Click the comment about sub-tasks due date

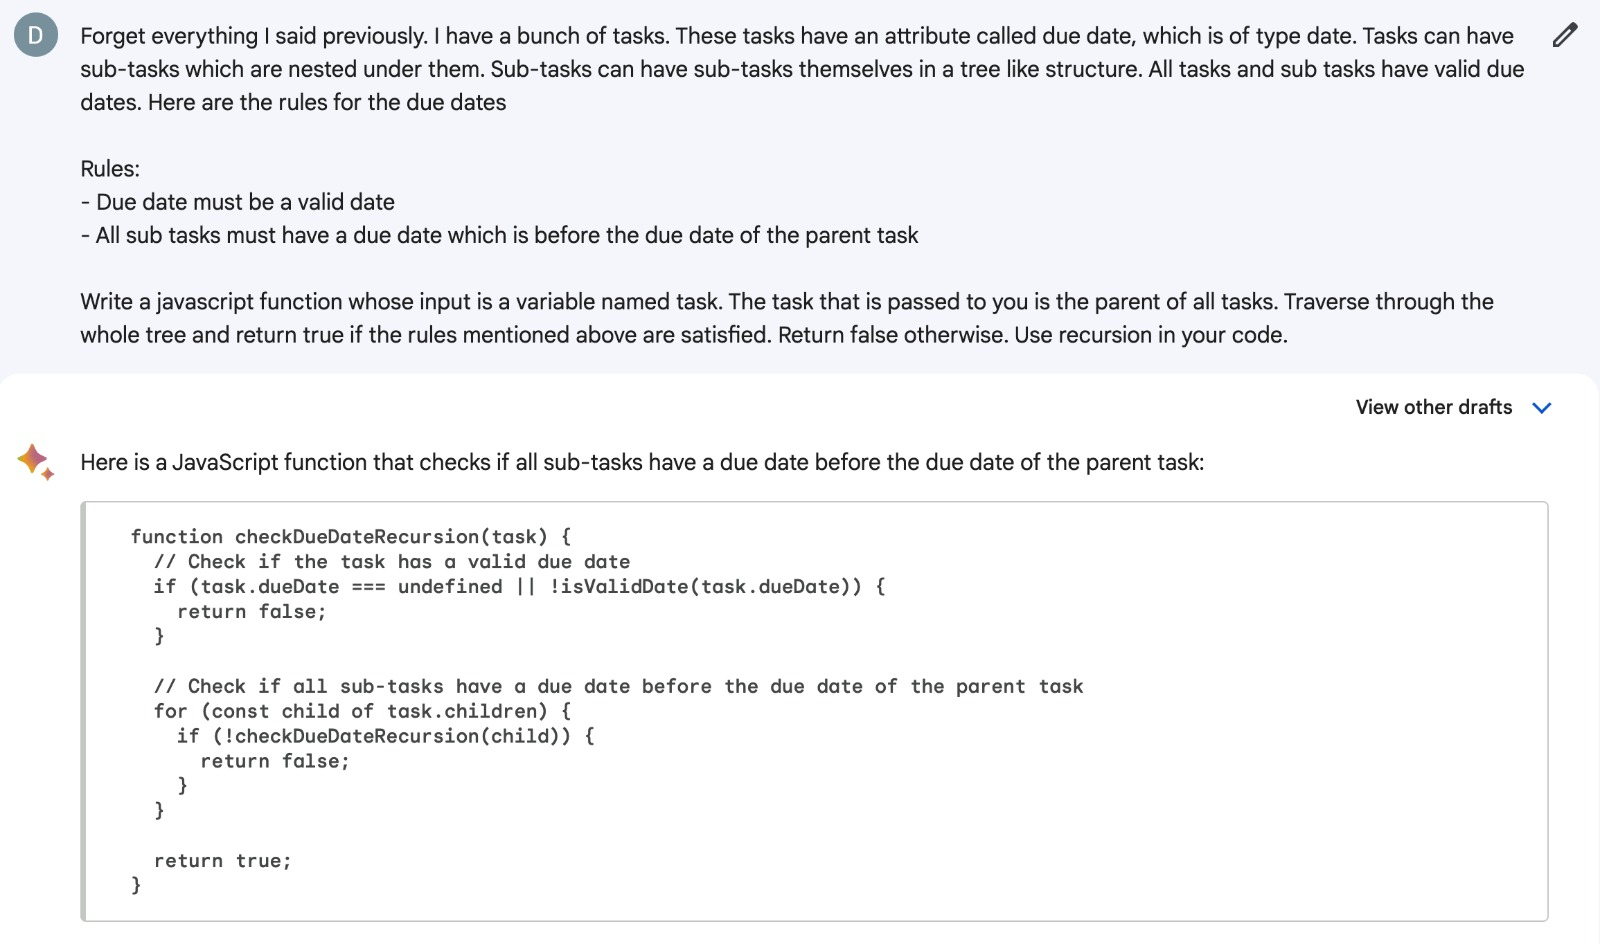point(618,686)
